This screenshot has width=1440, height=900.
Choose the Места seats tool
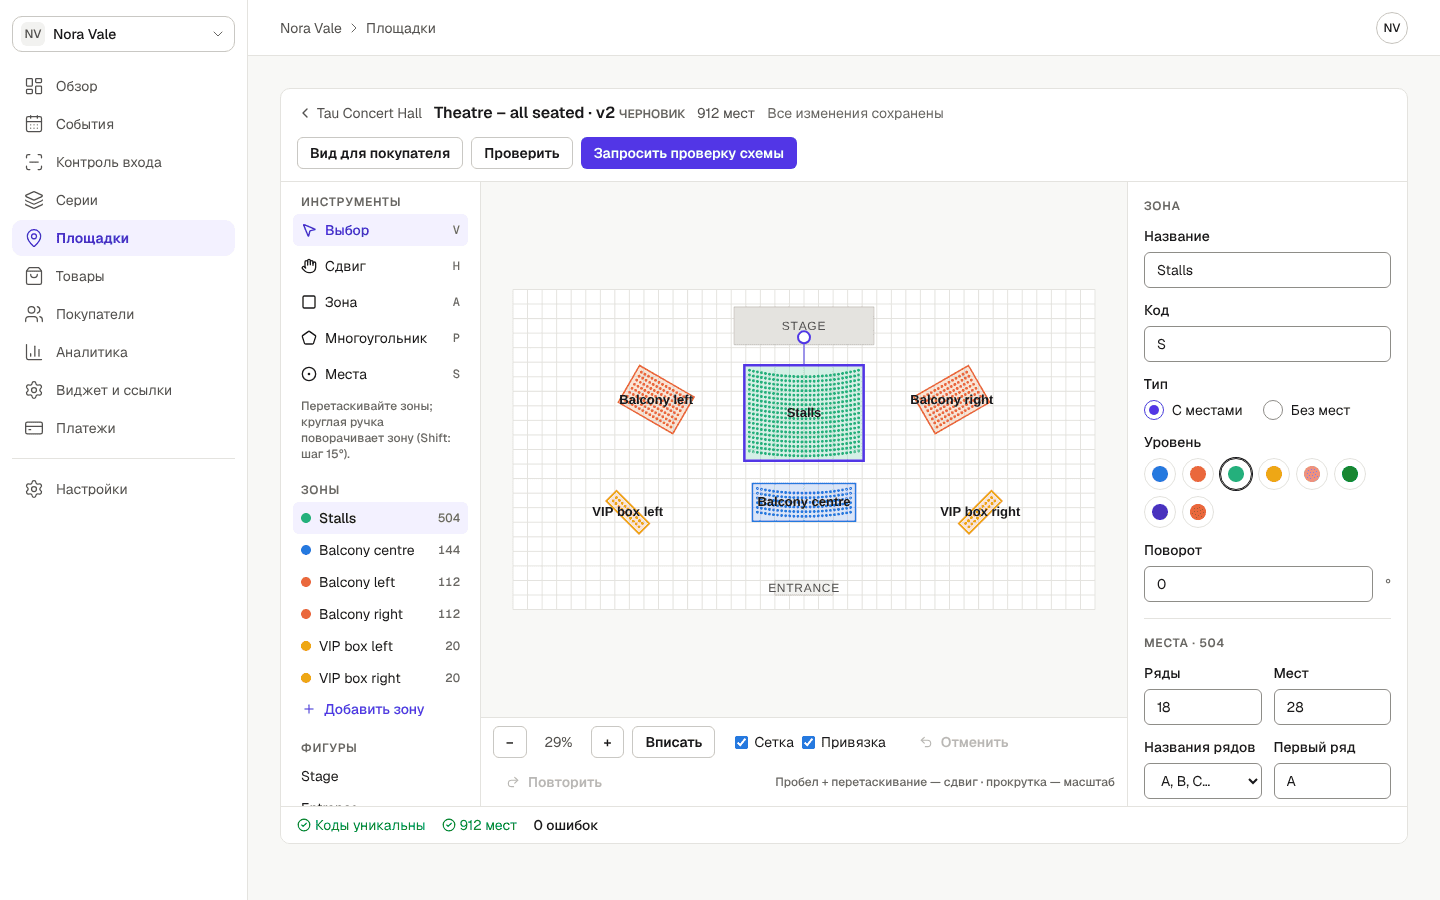(380, 374)
